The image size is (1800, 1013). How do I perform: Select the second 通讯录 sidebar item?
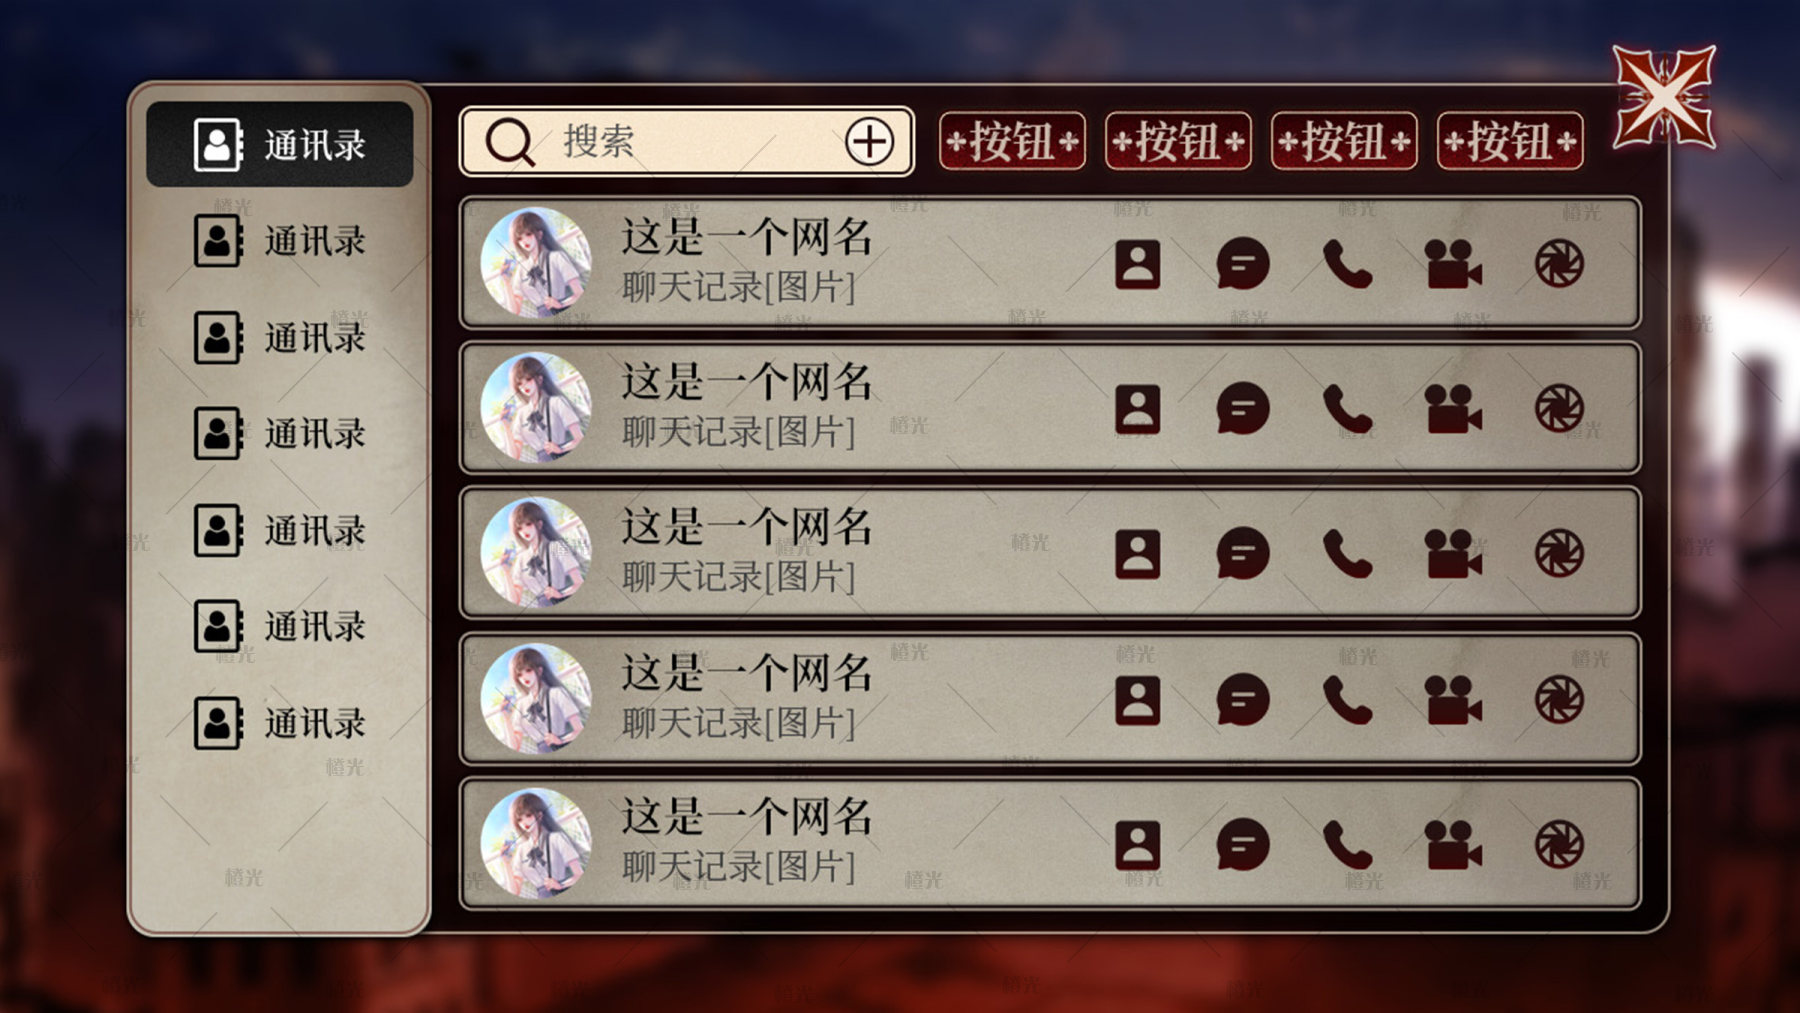coord(280,241)
